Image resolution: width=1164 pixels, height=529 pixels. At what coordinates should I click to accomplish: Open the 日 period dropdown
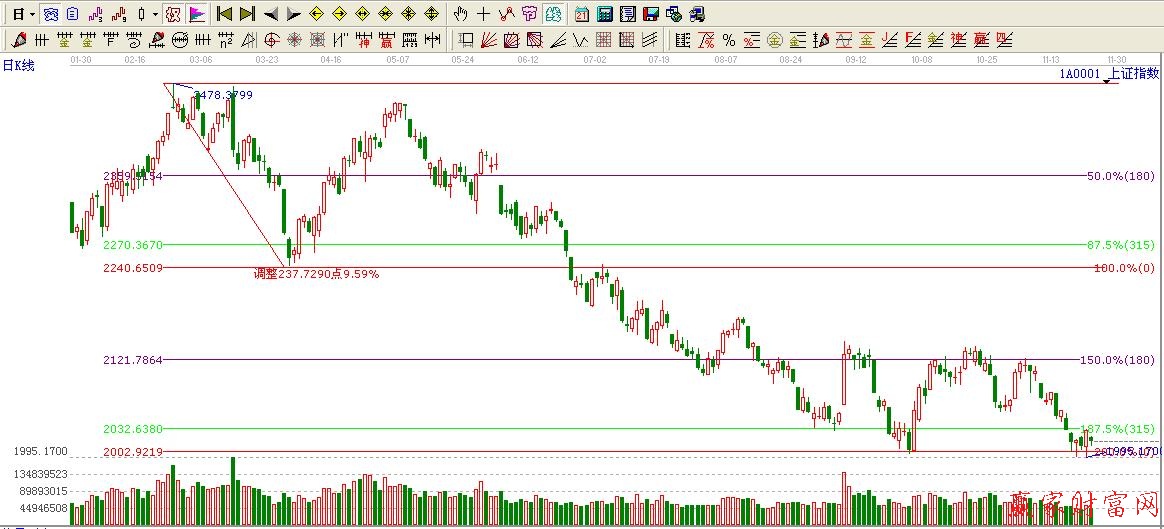tap(33, 14)
